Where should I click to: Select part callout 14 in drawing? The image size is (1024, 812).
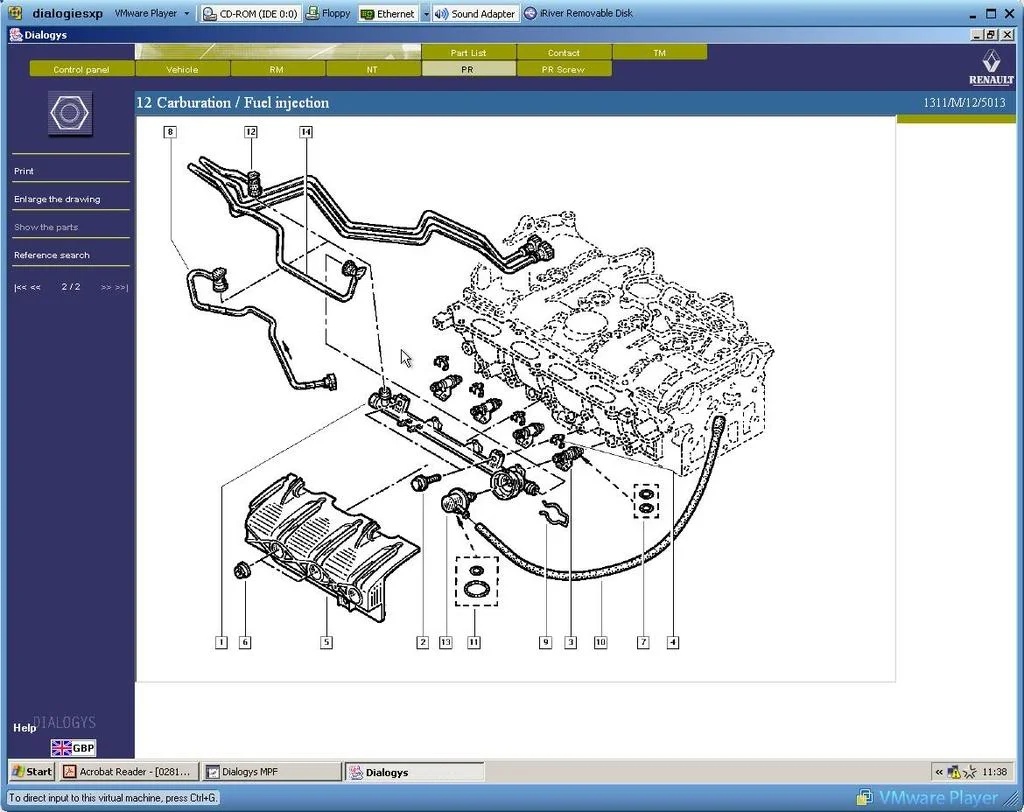[306, 132]
